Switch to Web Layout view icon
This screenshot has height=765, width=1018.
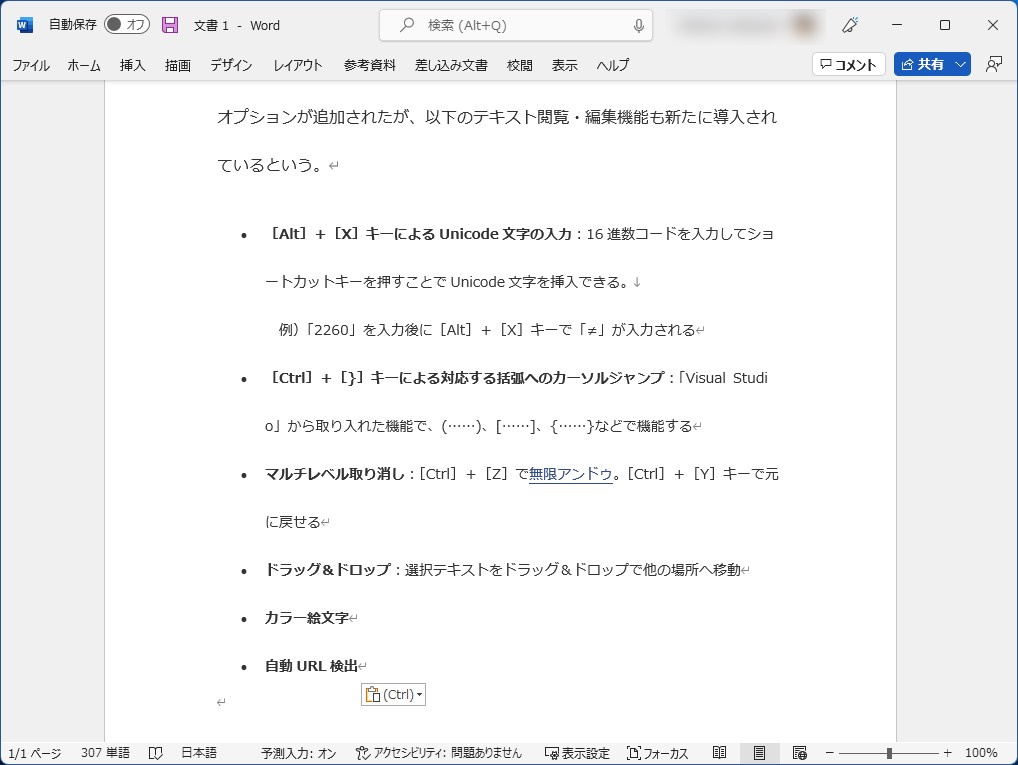(799, 753)
